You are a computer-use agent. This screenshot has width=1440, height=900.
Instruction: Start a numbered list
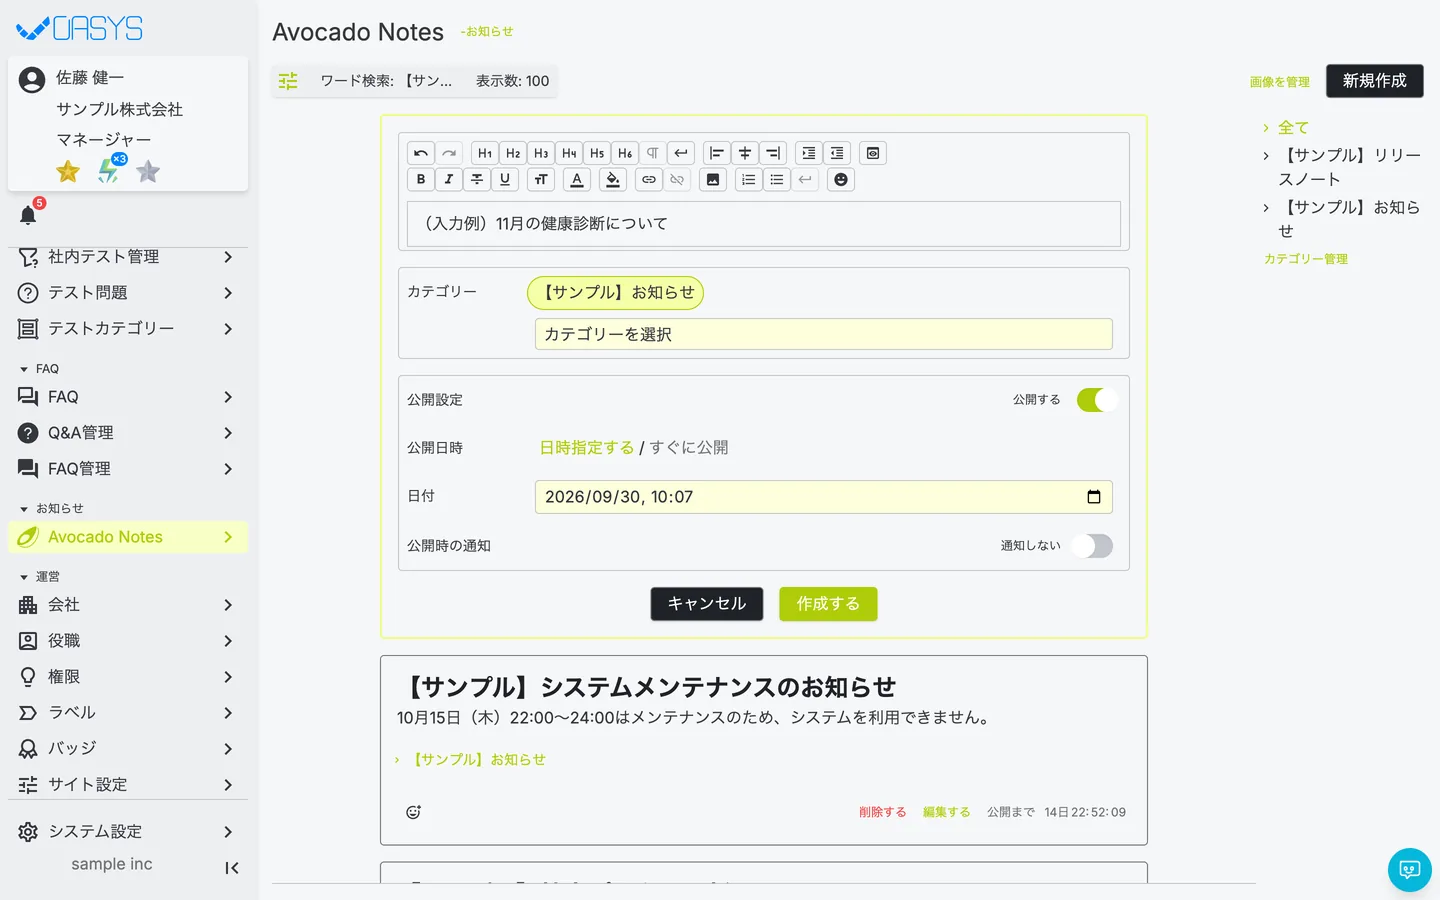(749, 180)
